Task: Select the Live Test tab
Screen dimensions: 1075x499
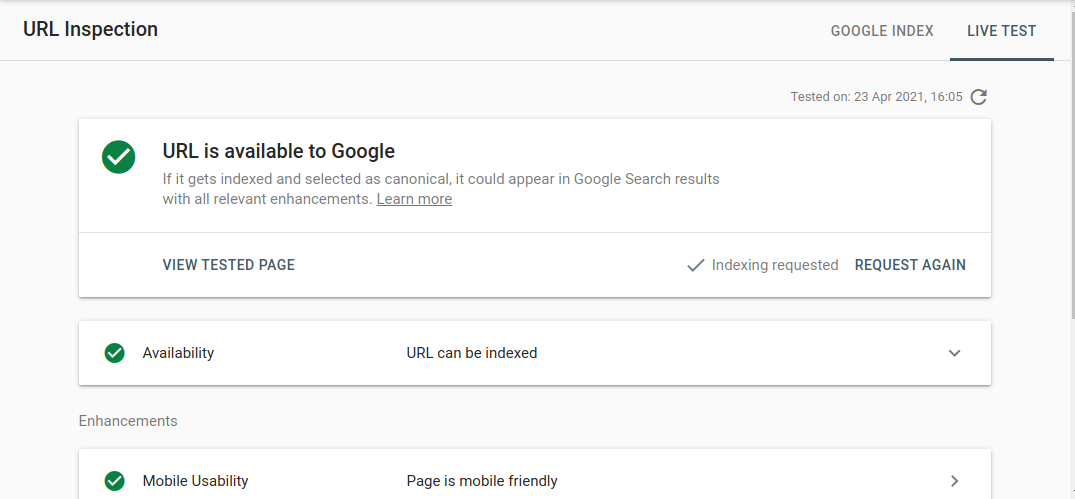Action: pyautogui.click(x=1002, y=31)
